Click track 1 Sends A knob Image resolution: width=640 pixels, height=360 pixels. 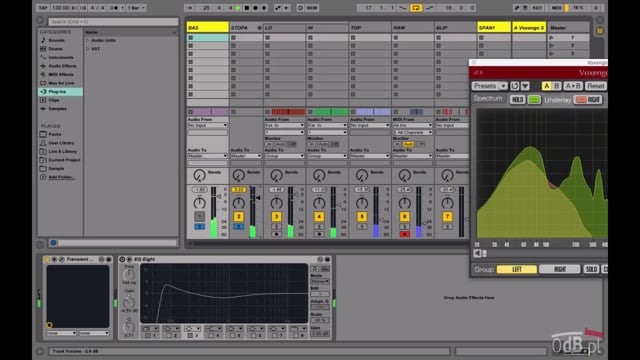pos(199,176)
